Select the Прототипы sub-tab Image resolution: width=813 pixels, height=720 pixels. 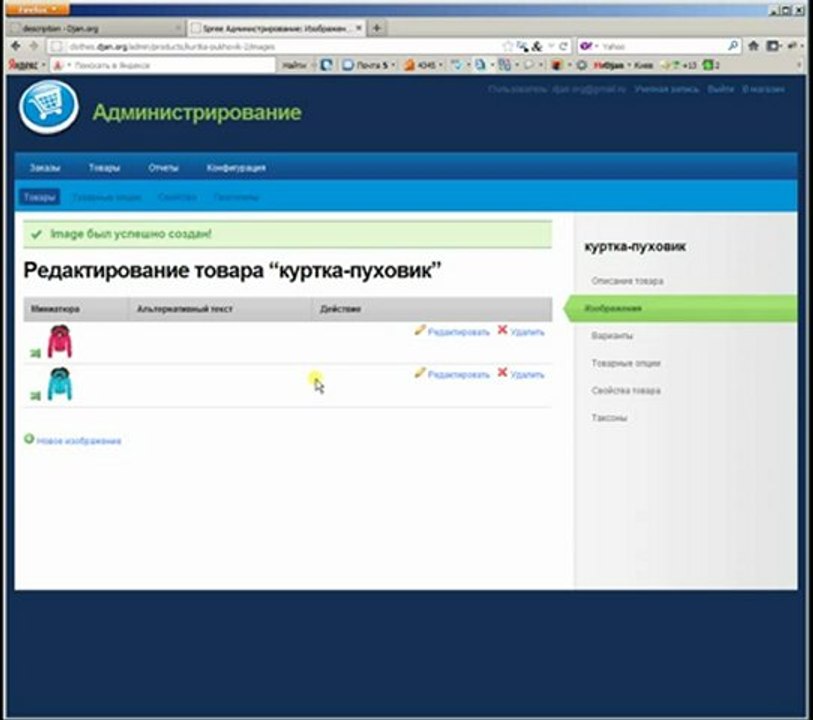pyautogui.click(x=236, y=197)
